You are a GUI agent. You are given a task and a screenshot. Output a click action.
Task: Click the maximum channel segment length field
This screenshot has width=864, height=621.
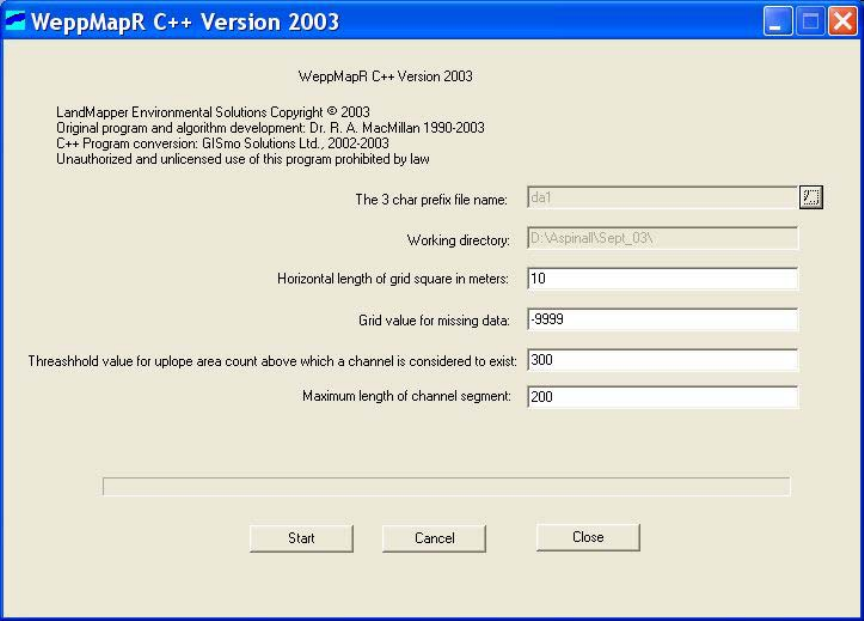662,397
